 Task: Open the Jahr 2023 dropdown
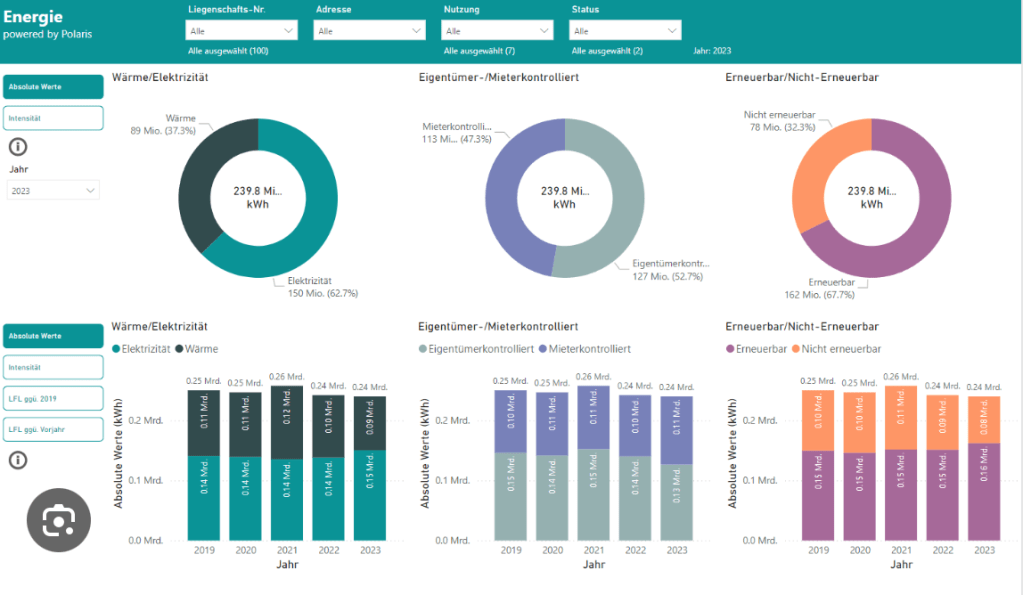(x=54, y=190)
